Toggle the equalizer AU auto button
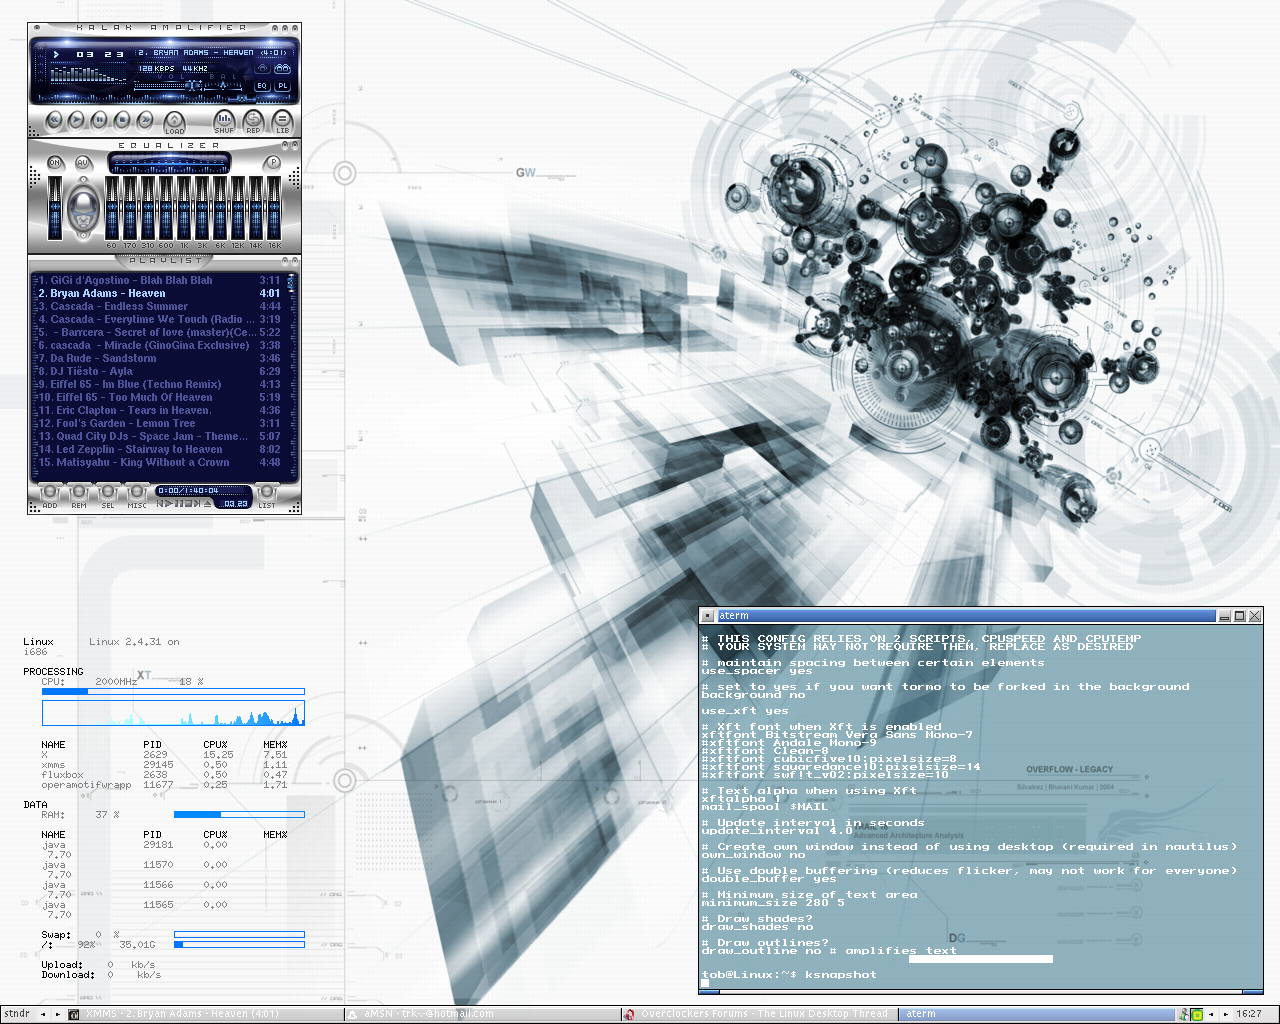The image size is (1280, 1024). pyautogui.click(x=82, y=163)
